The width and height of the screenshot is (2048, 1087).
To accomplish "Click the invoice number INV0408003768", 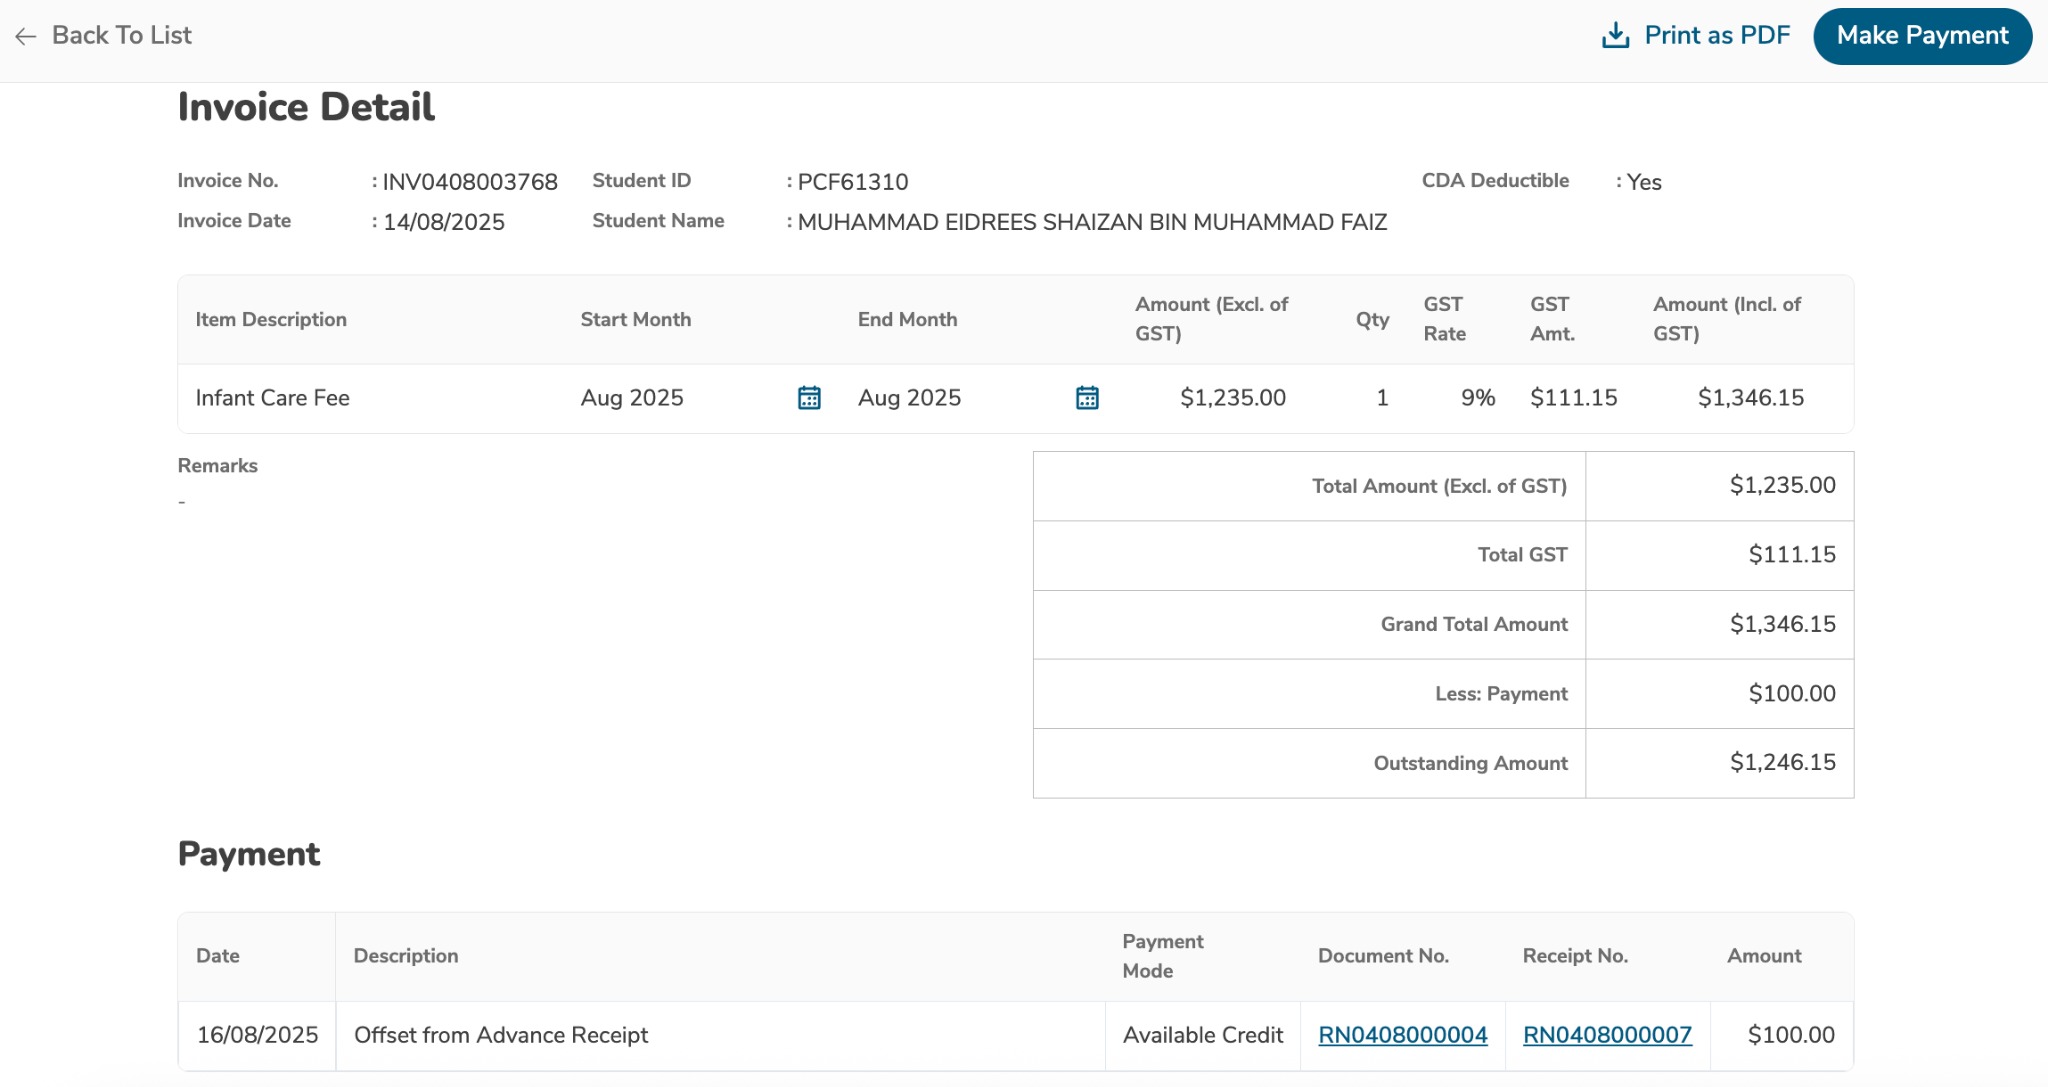I will 470,182.
